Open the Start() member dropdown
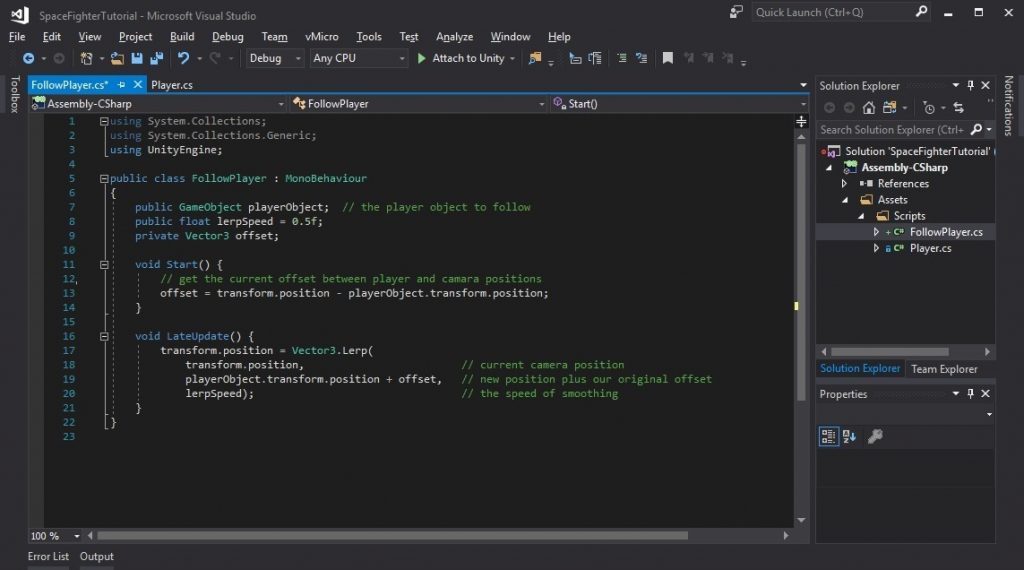The image size is (1024, 570). (x=679, y=104)
